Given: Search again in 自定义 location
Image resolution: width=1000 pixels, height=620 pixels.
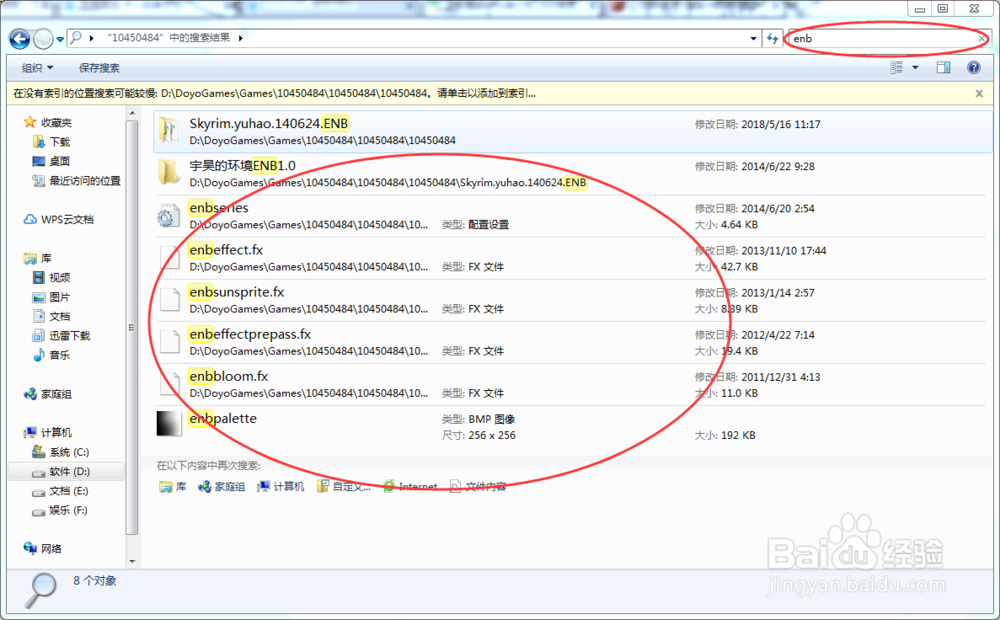Looking at the screenshot, I should [x=344, y=487].
